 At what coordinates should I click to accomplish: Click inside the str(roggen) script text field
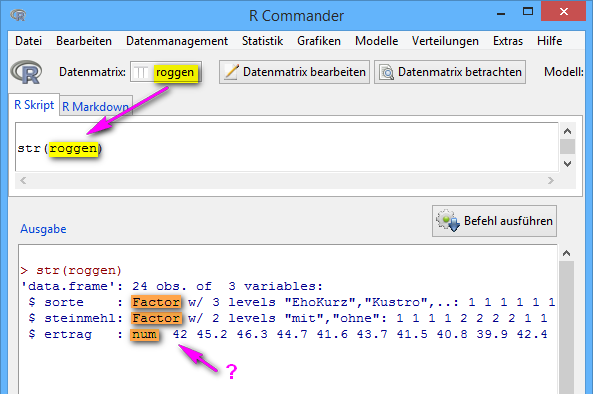(287, 147)
